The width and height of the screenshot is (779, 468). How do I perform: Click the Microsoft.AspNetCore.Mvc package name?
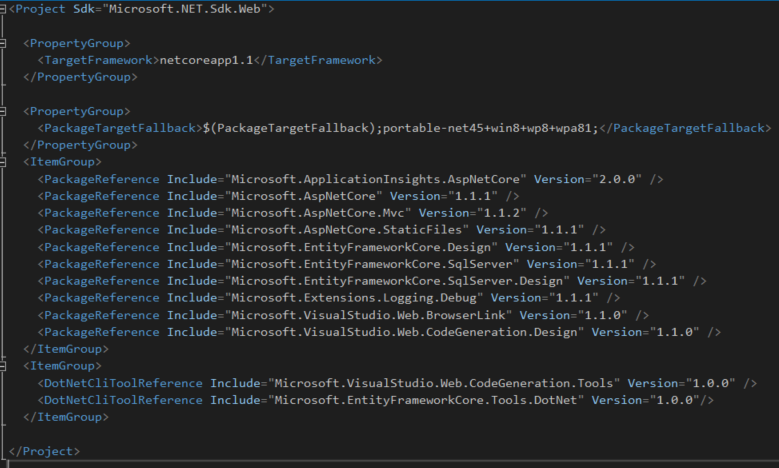(317, 213)
